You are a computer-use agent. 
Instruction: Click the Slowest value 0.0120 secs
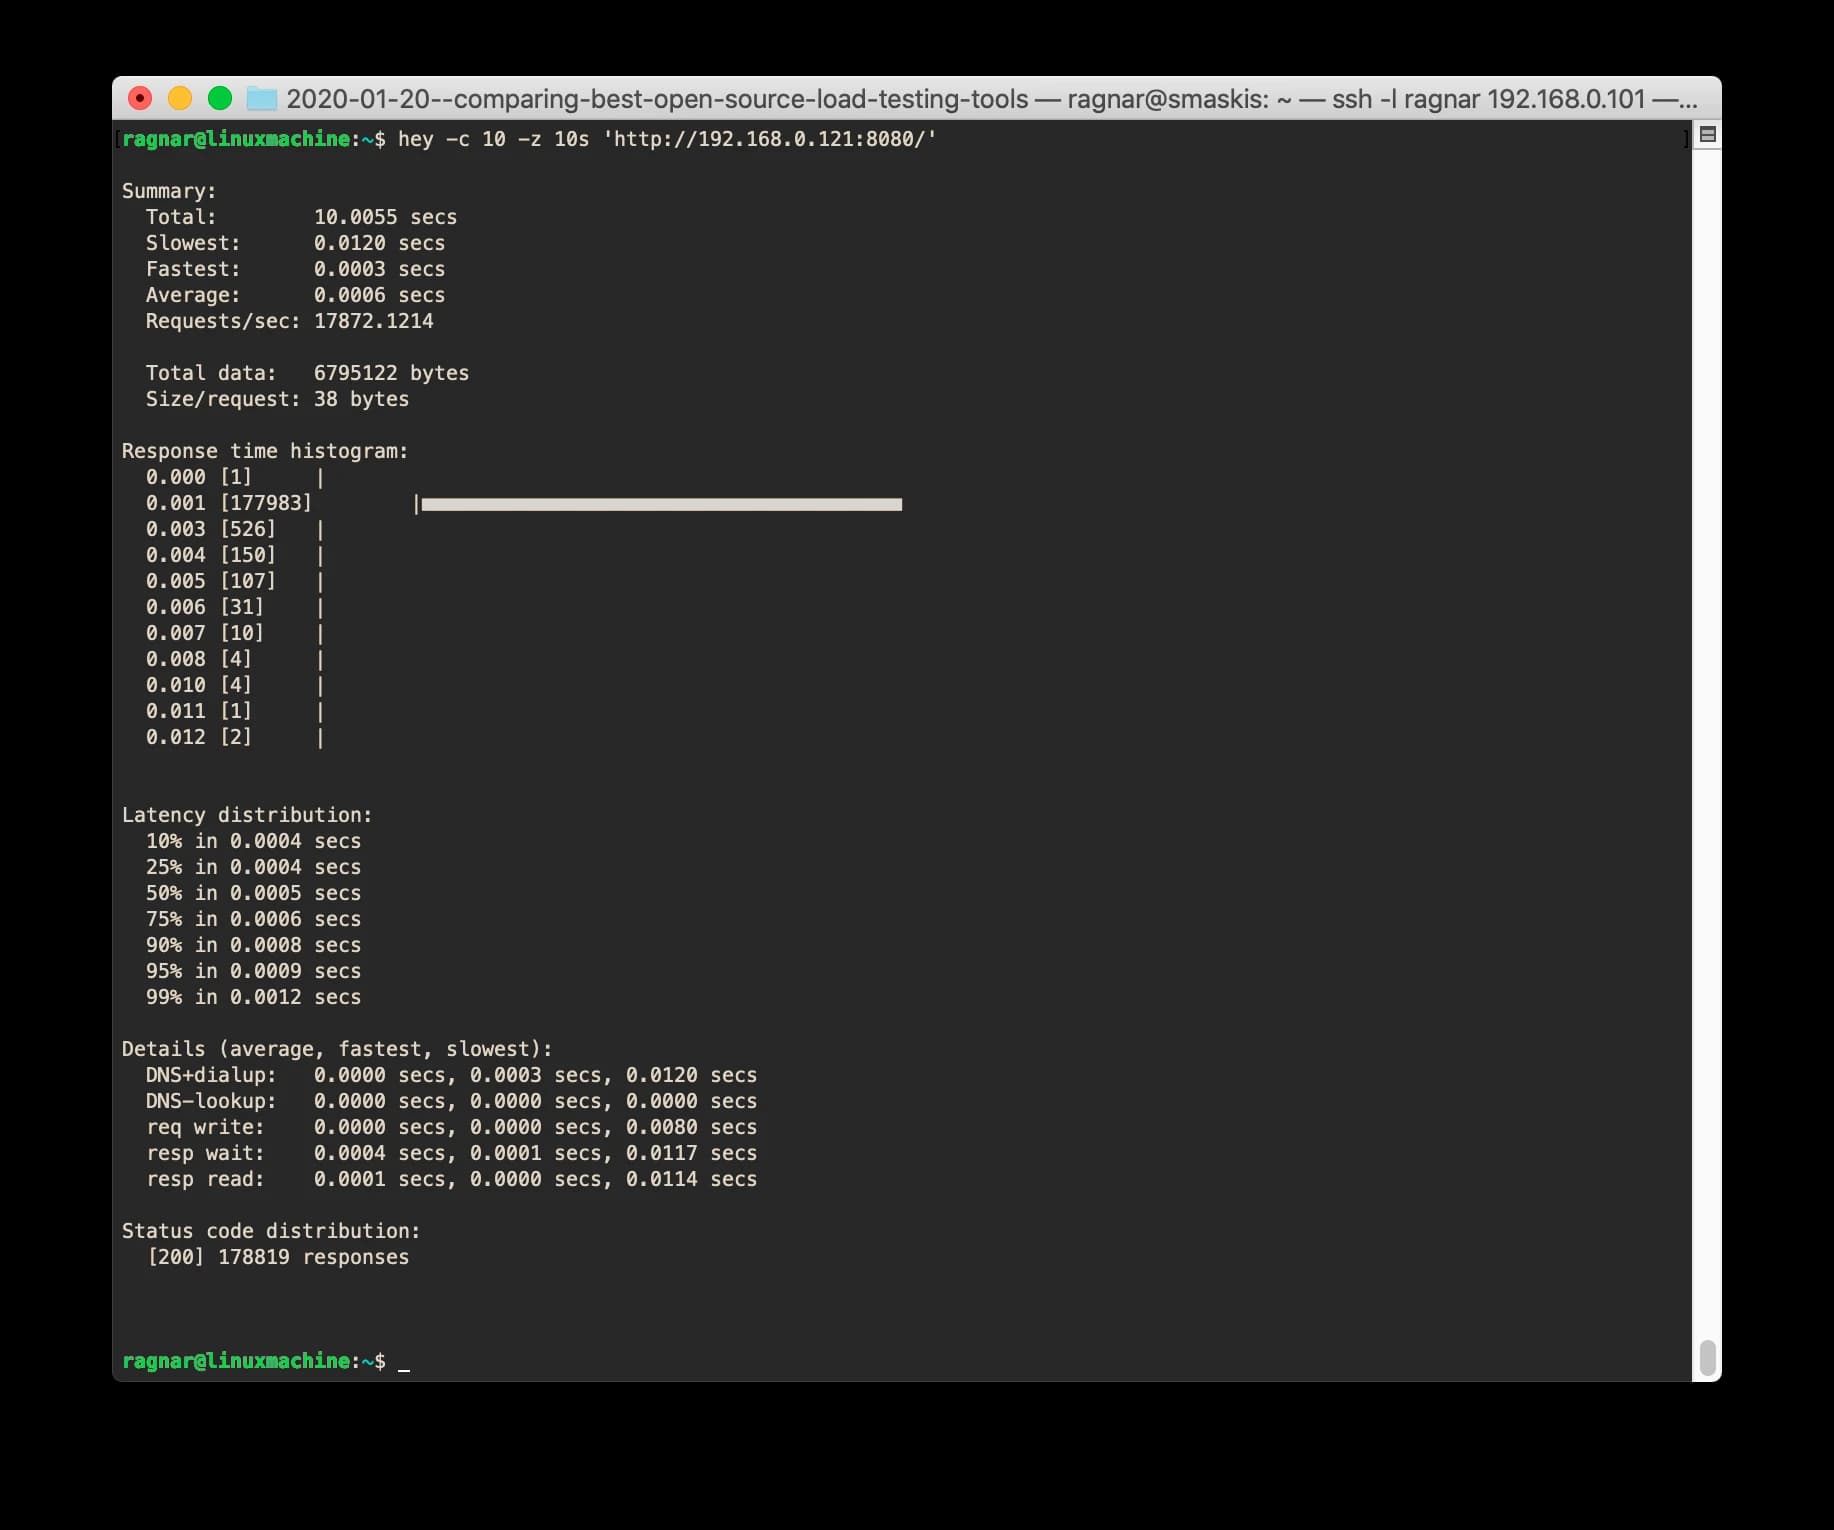379,243
